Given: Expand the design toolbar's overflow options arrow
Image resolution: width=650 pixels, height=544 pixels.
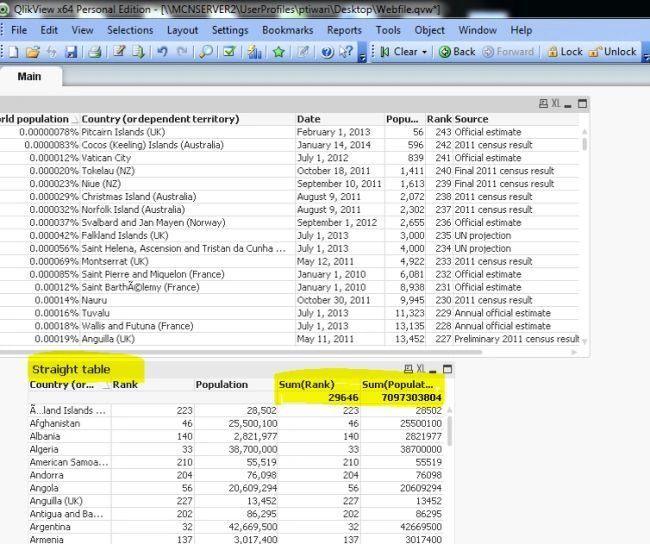Looking at the screenshot, I should pyautogui.click(x=362, y=58).
